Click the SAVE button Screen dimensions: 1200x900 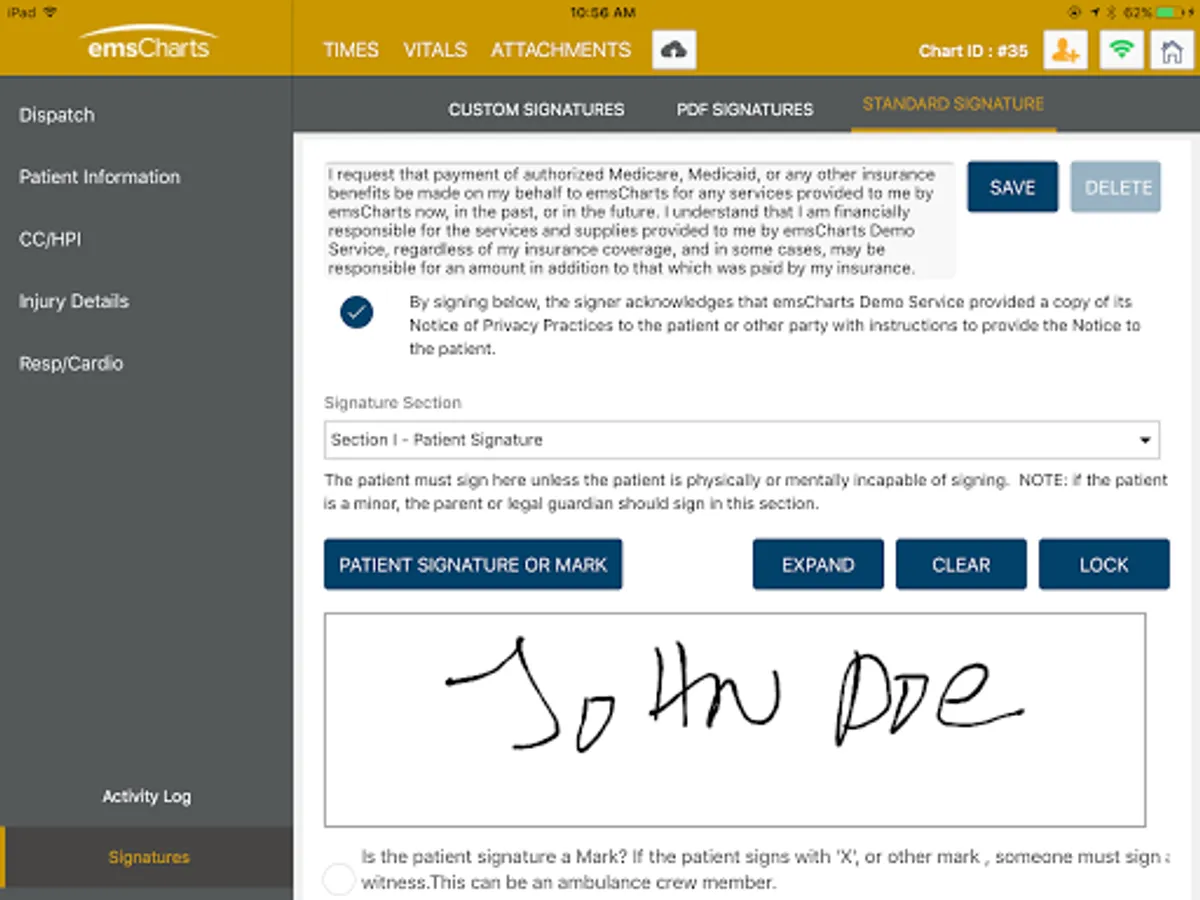(1012, 187)
